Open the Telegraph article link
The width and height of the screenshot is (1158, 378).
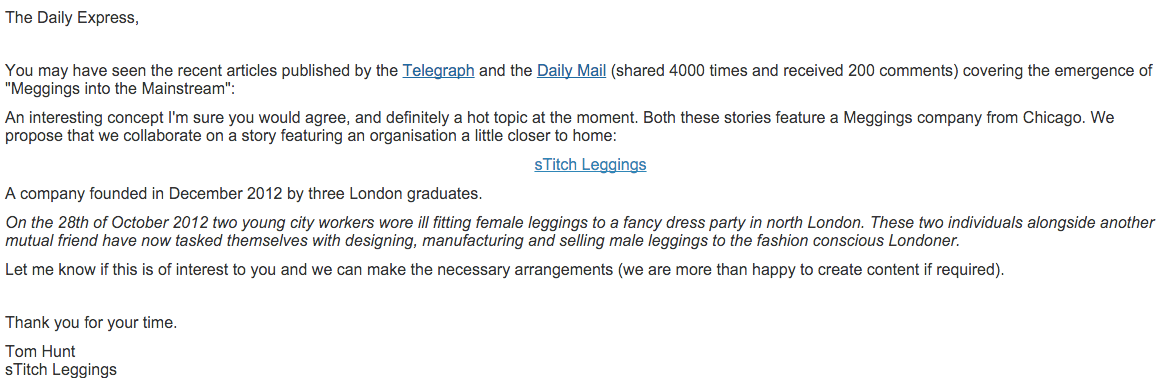point(438,71)
